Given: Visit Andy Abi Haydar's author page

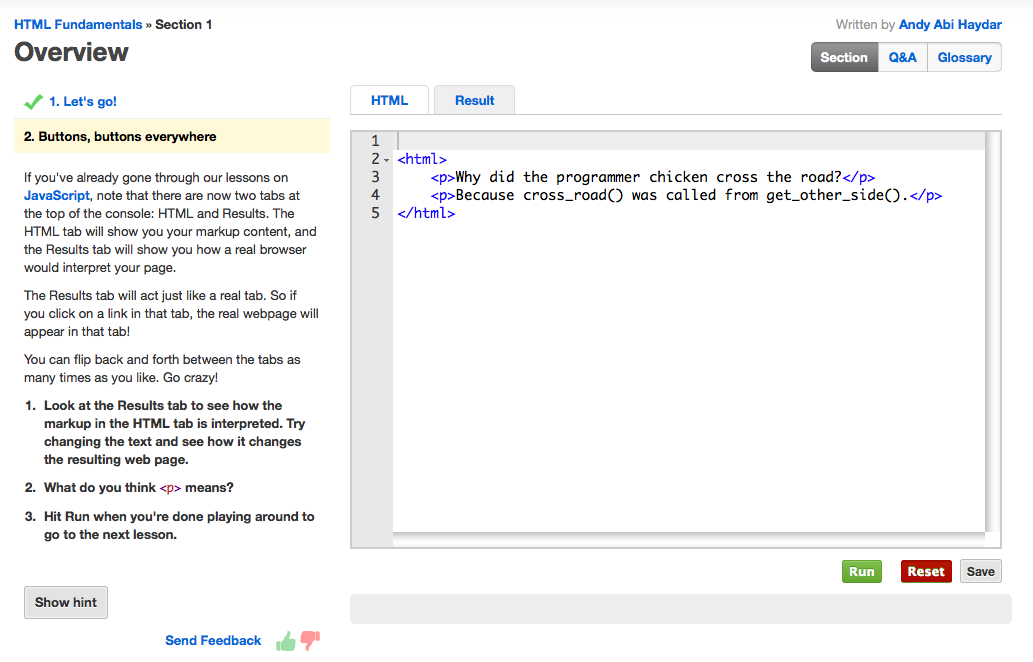Looking at the screenshot, I should [949, 24].
